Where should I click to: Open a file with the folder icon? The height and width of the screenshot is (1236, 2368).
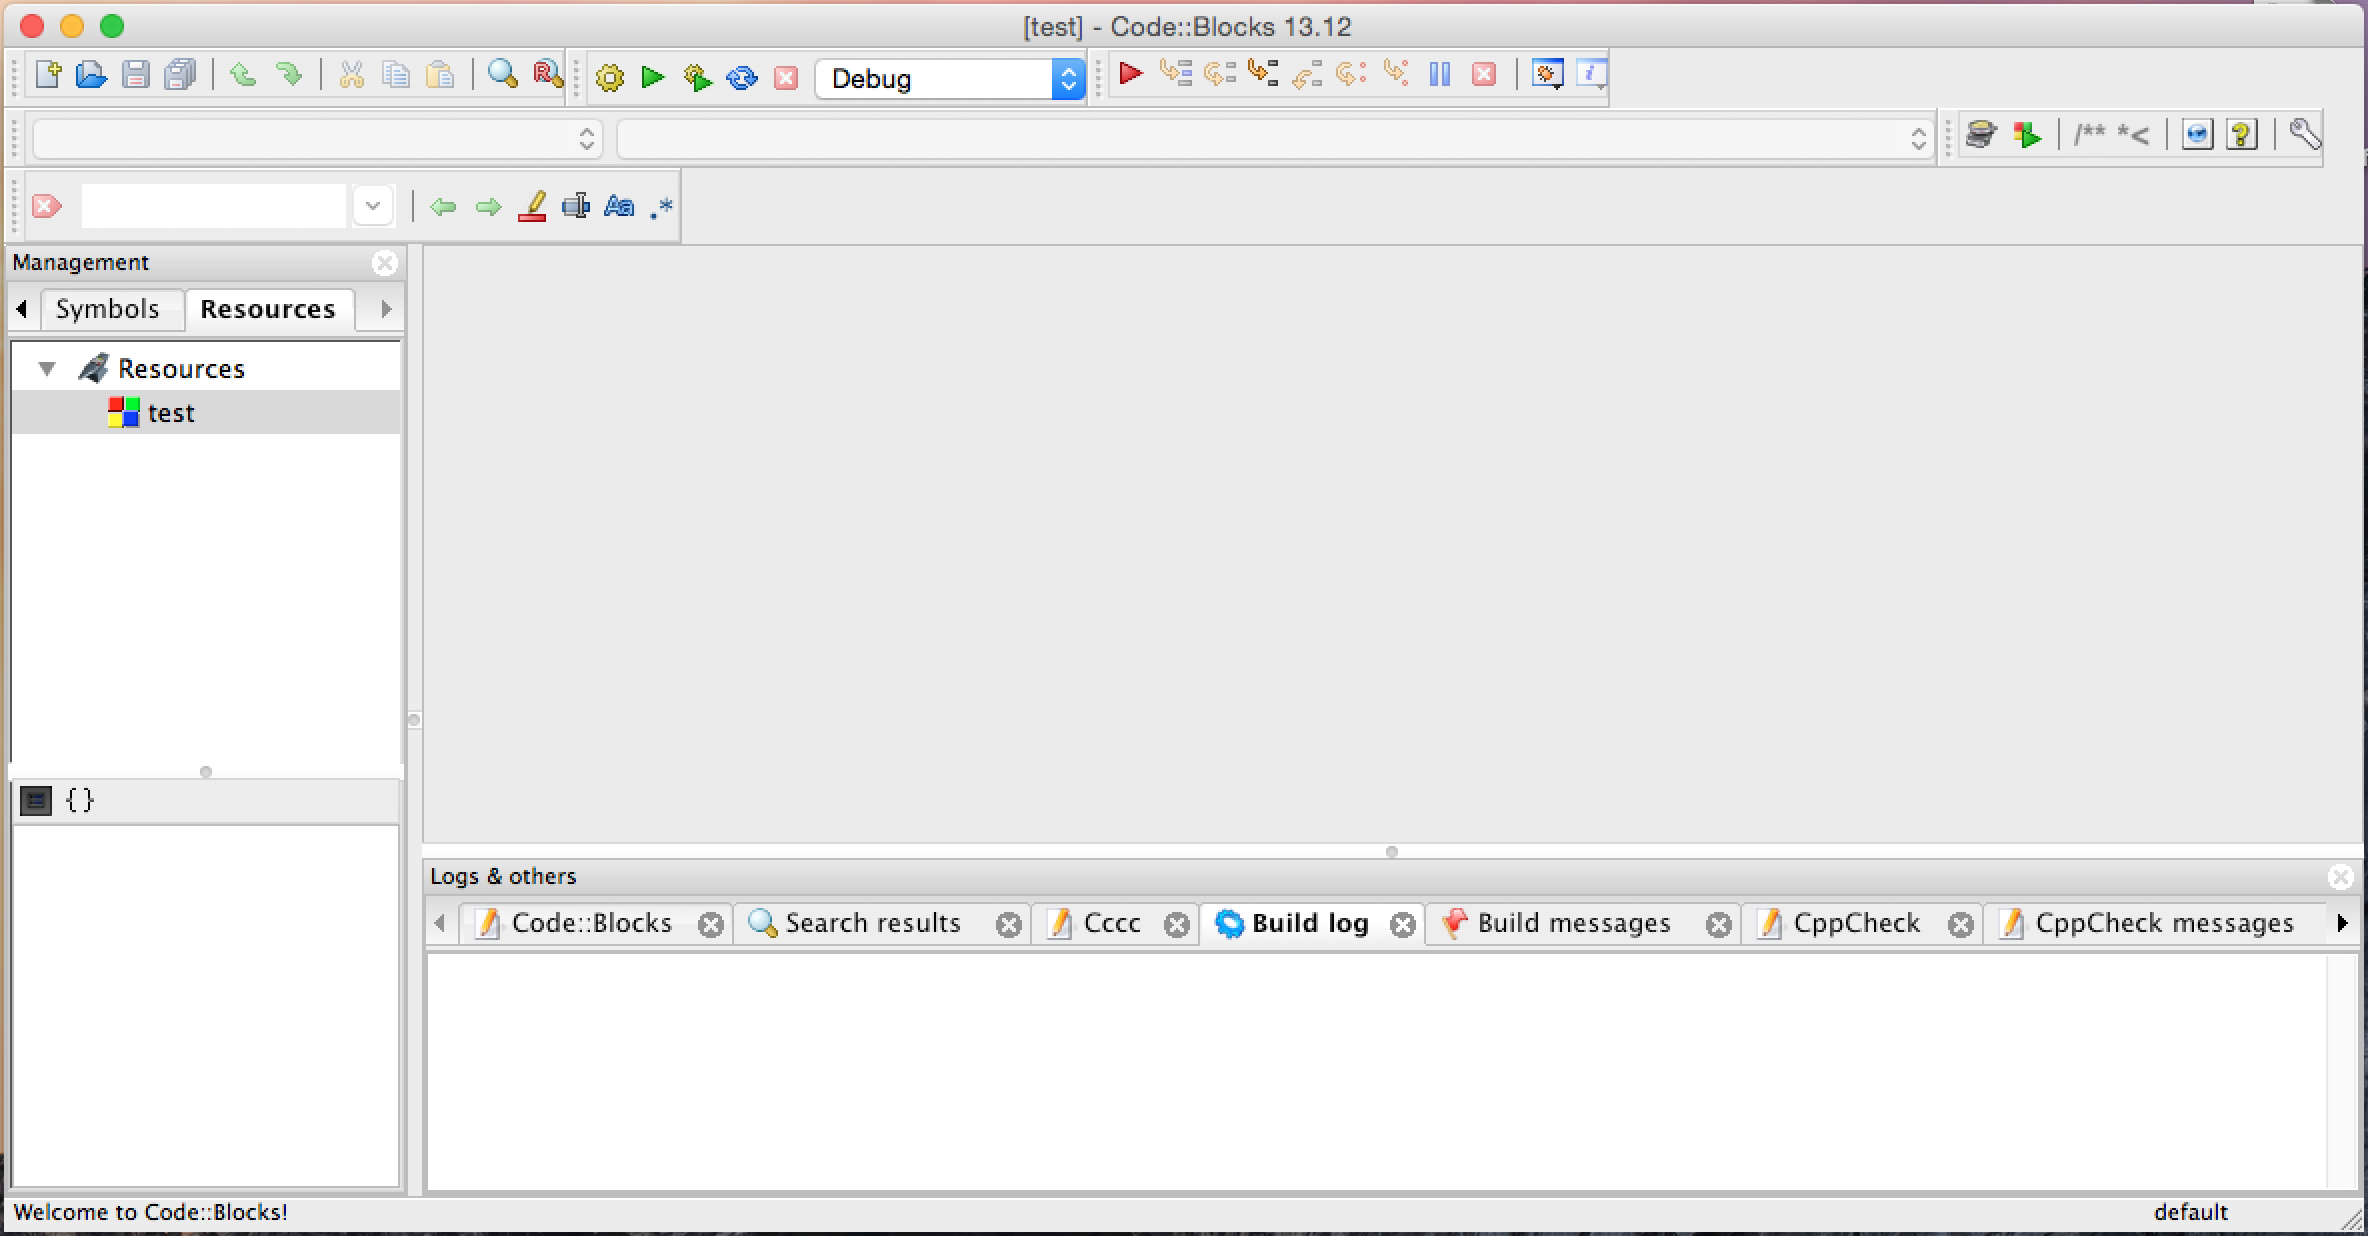tap(91, 75)
